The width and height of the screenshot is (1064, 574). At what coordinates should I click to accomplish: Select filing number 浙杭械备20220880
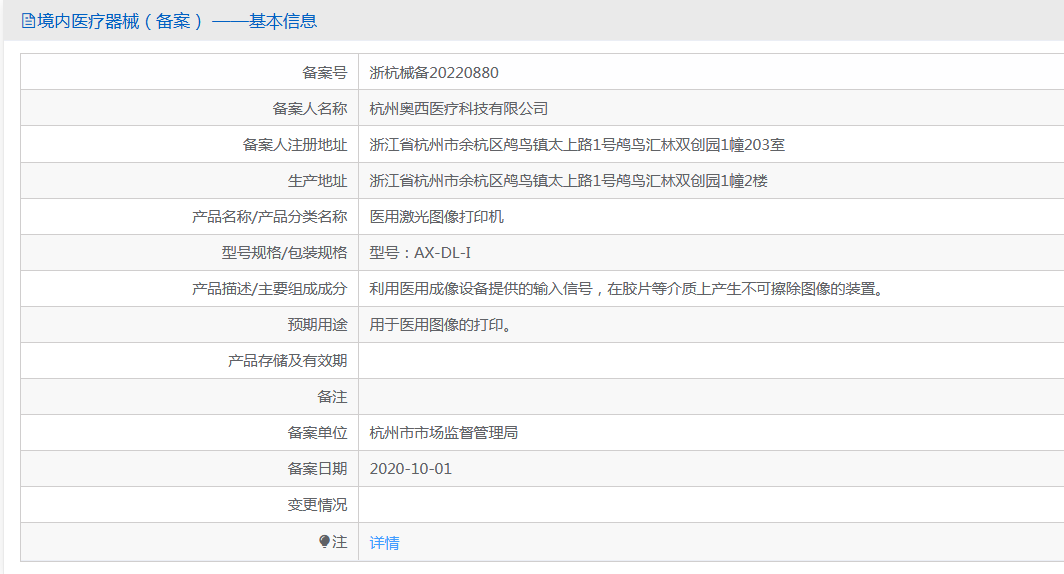point(434,73)
